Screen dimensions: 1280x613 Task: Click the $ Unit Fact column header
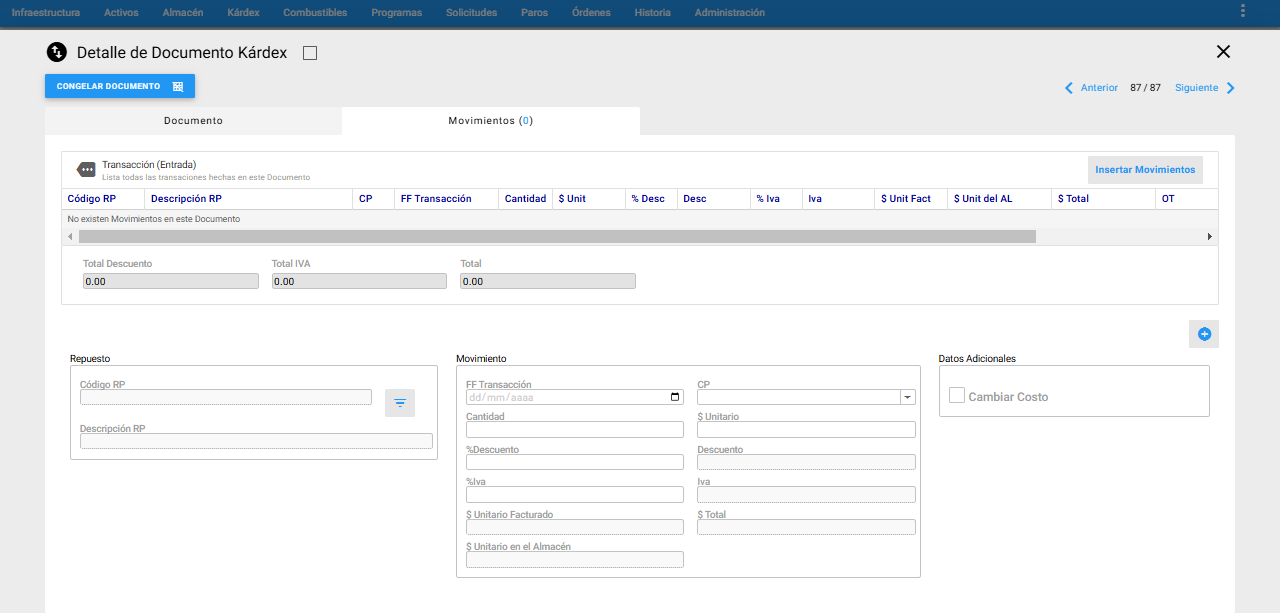point(911,199)
